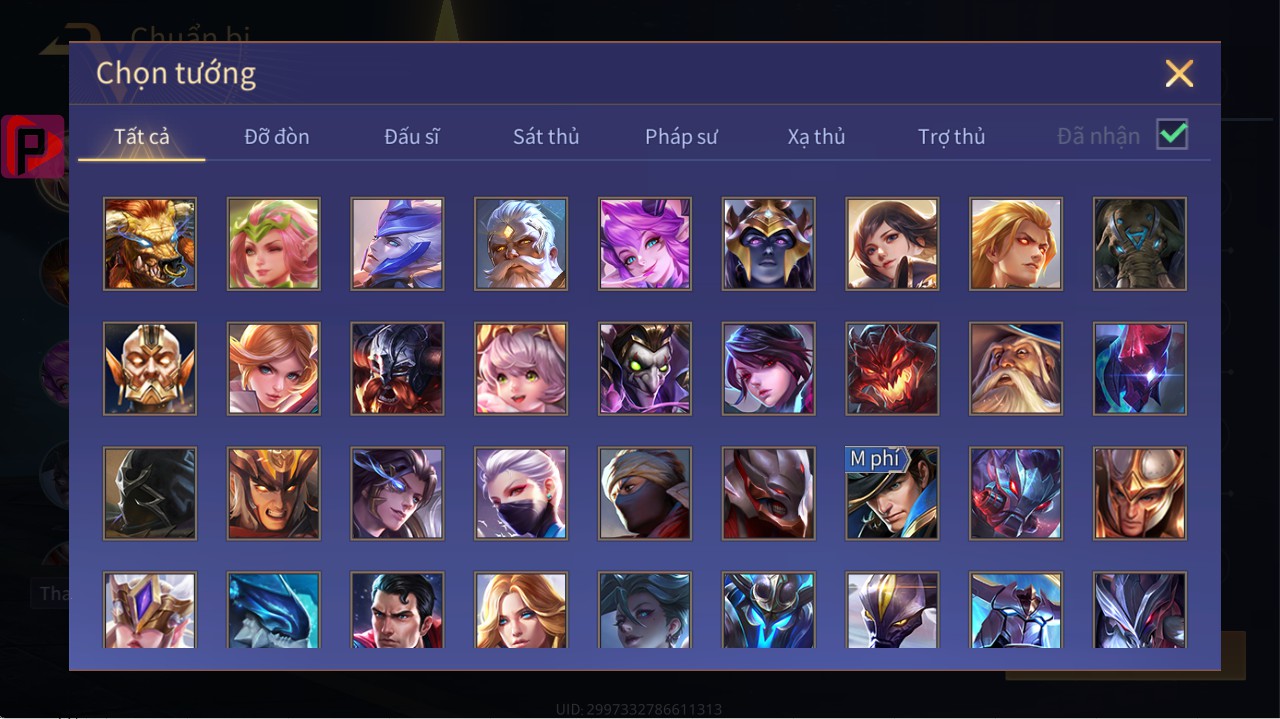Choose the purple-haired girl hero portrait
The image size is (1280, 719).
[645, 244]
